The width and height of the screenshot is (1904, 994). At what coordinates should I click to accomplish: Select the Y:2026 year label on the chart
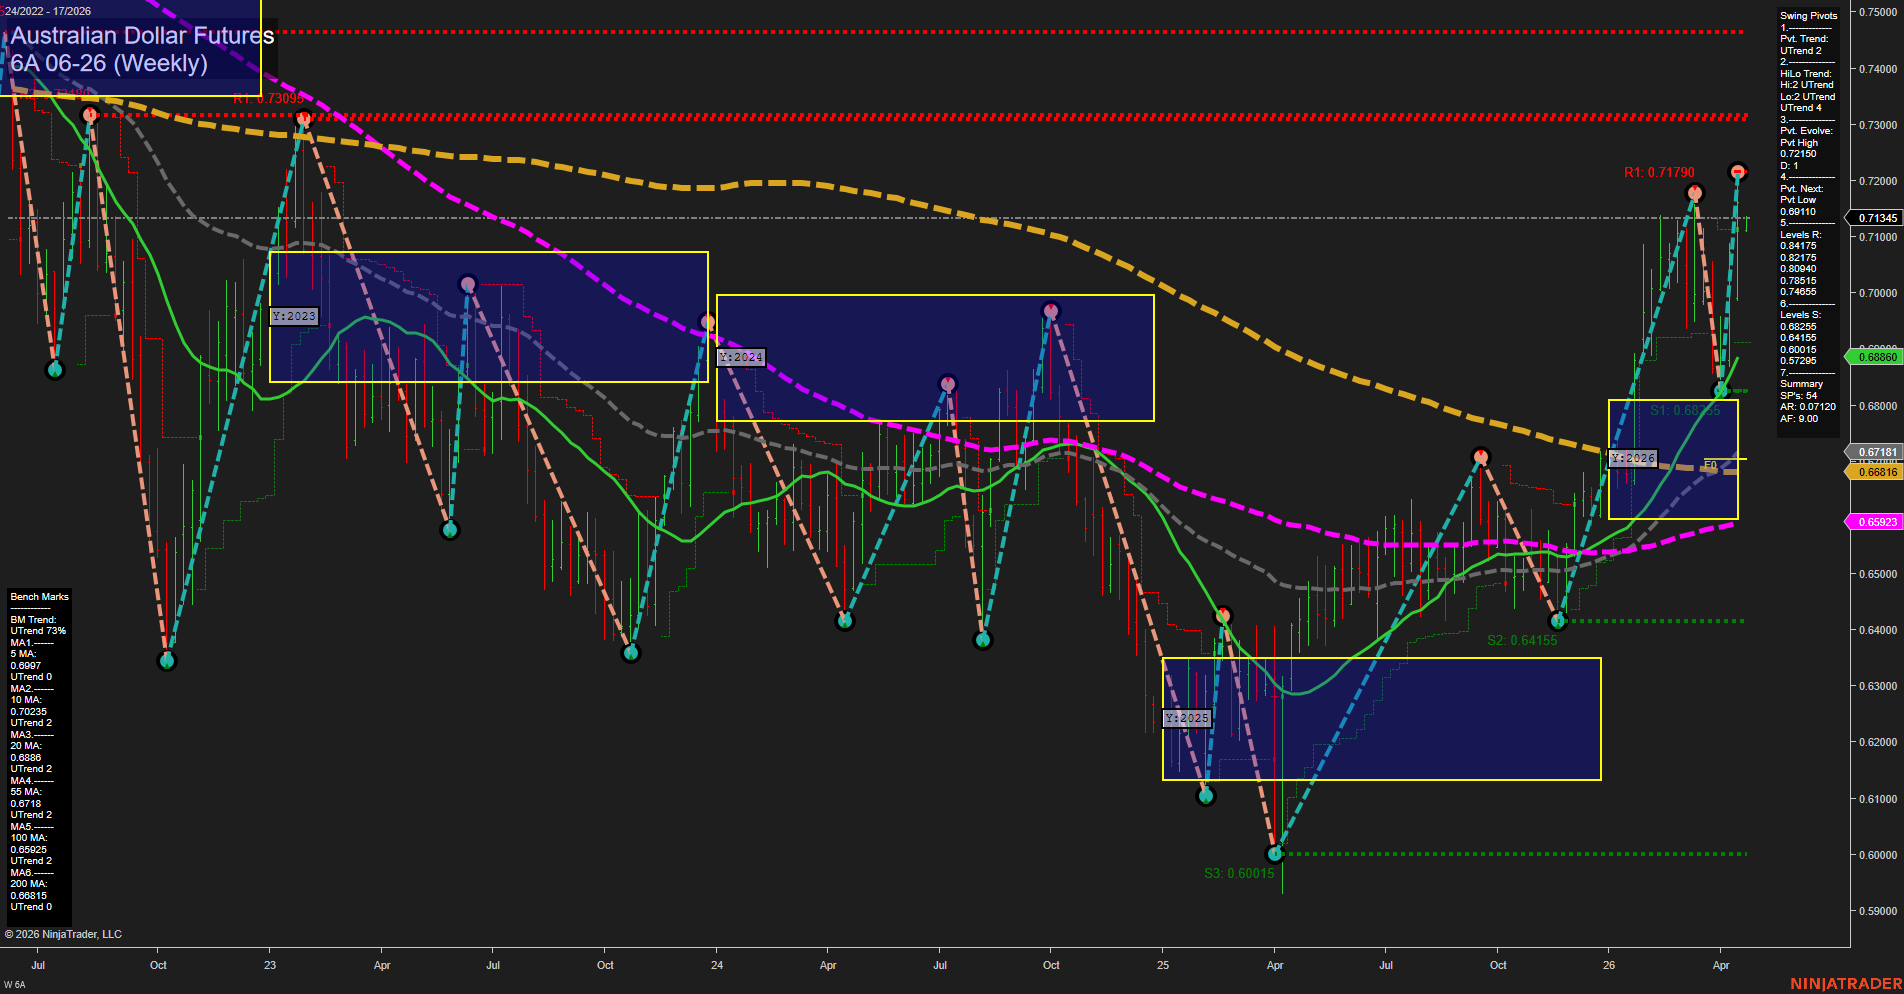(x=1633, y=457)
